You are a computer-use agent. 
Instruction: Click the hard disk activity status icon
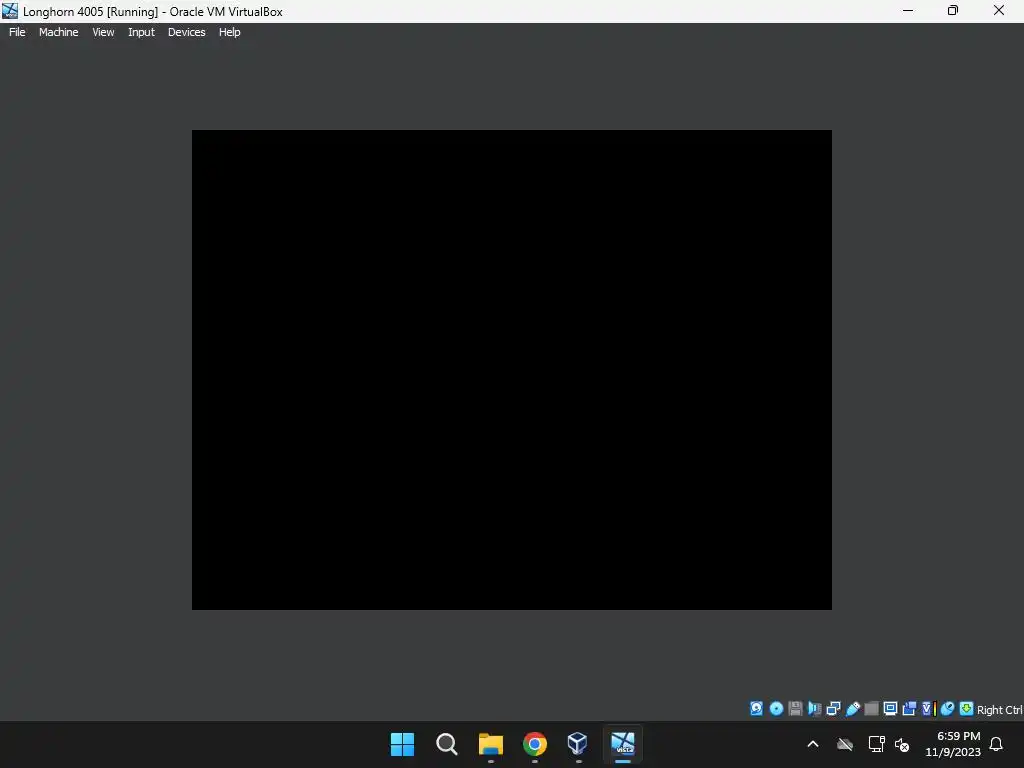pyautogui.click(x=756, y=709)
